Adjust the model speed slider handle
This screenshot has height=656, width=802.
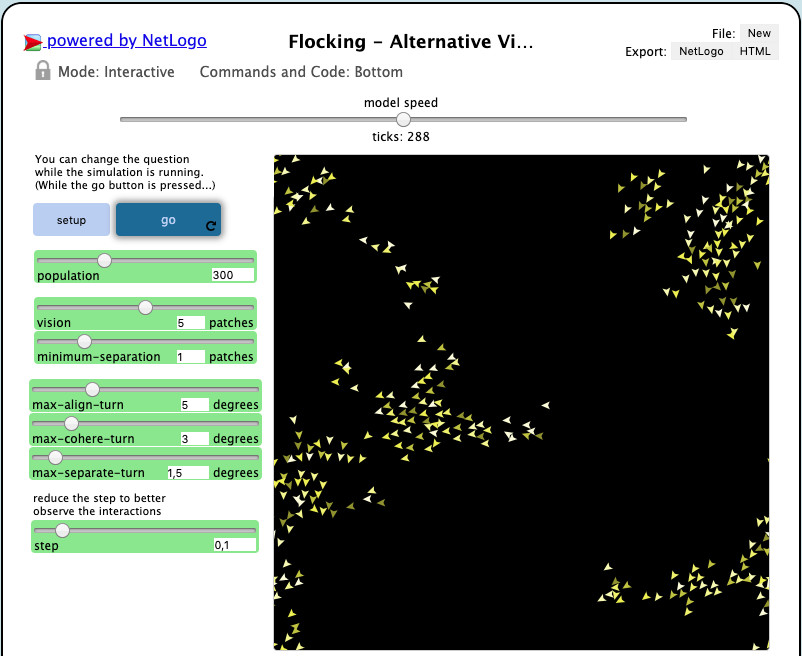pyautogui.click(x=403, y=119)
